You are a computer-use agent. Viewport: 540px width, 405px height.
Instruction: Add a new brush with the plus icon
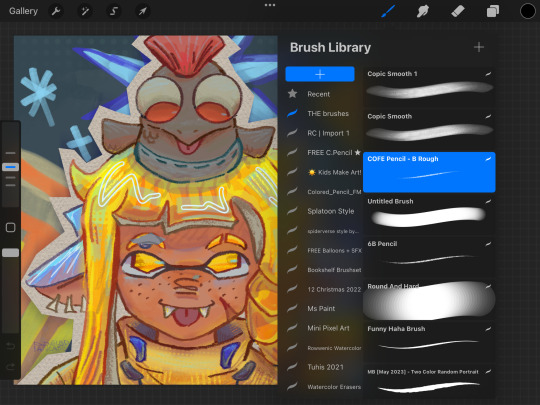tap(479, 47)
